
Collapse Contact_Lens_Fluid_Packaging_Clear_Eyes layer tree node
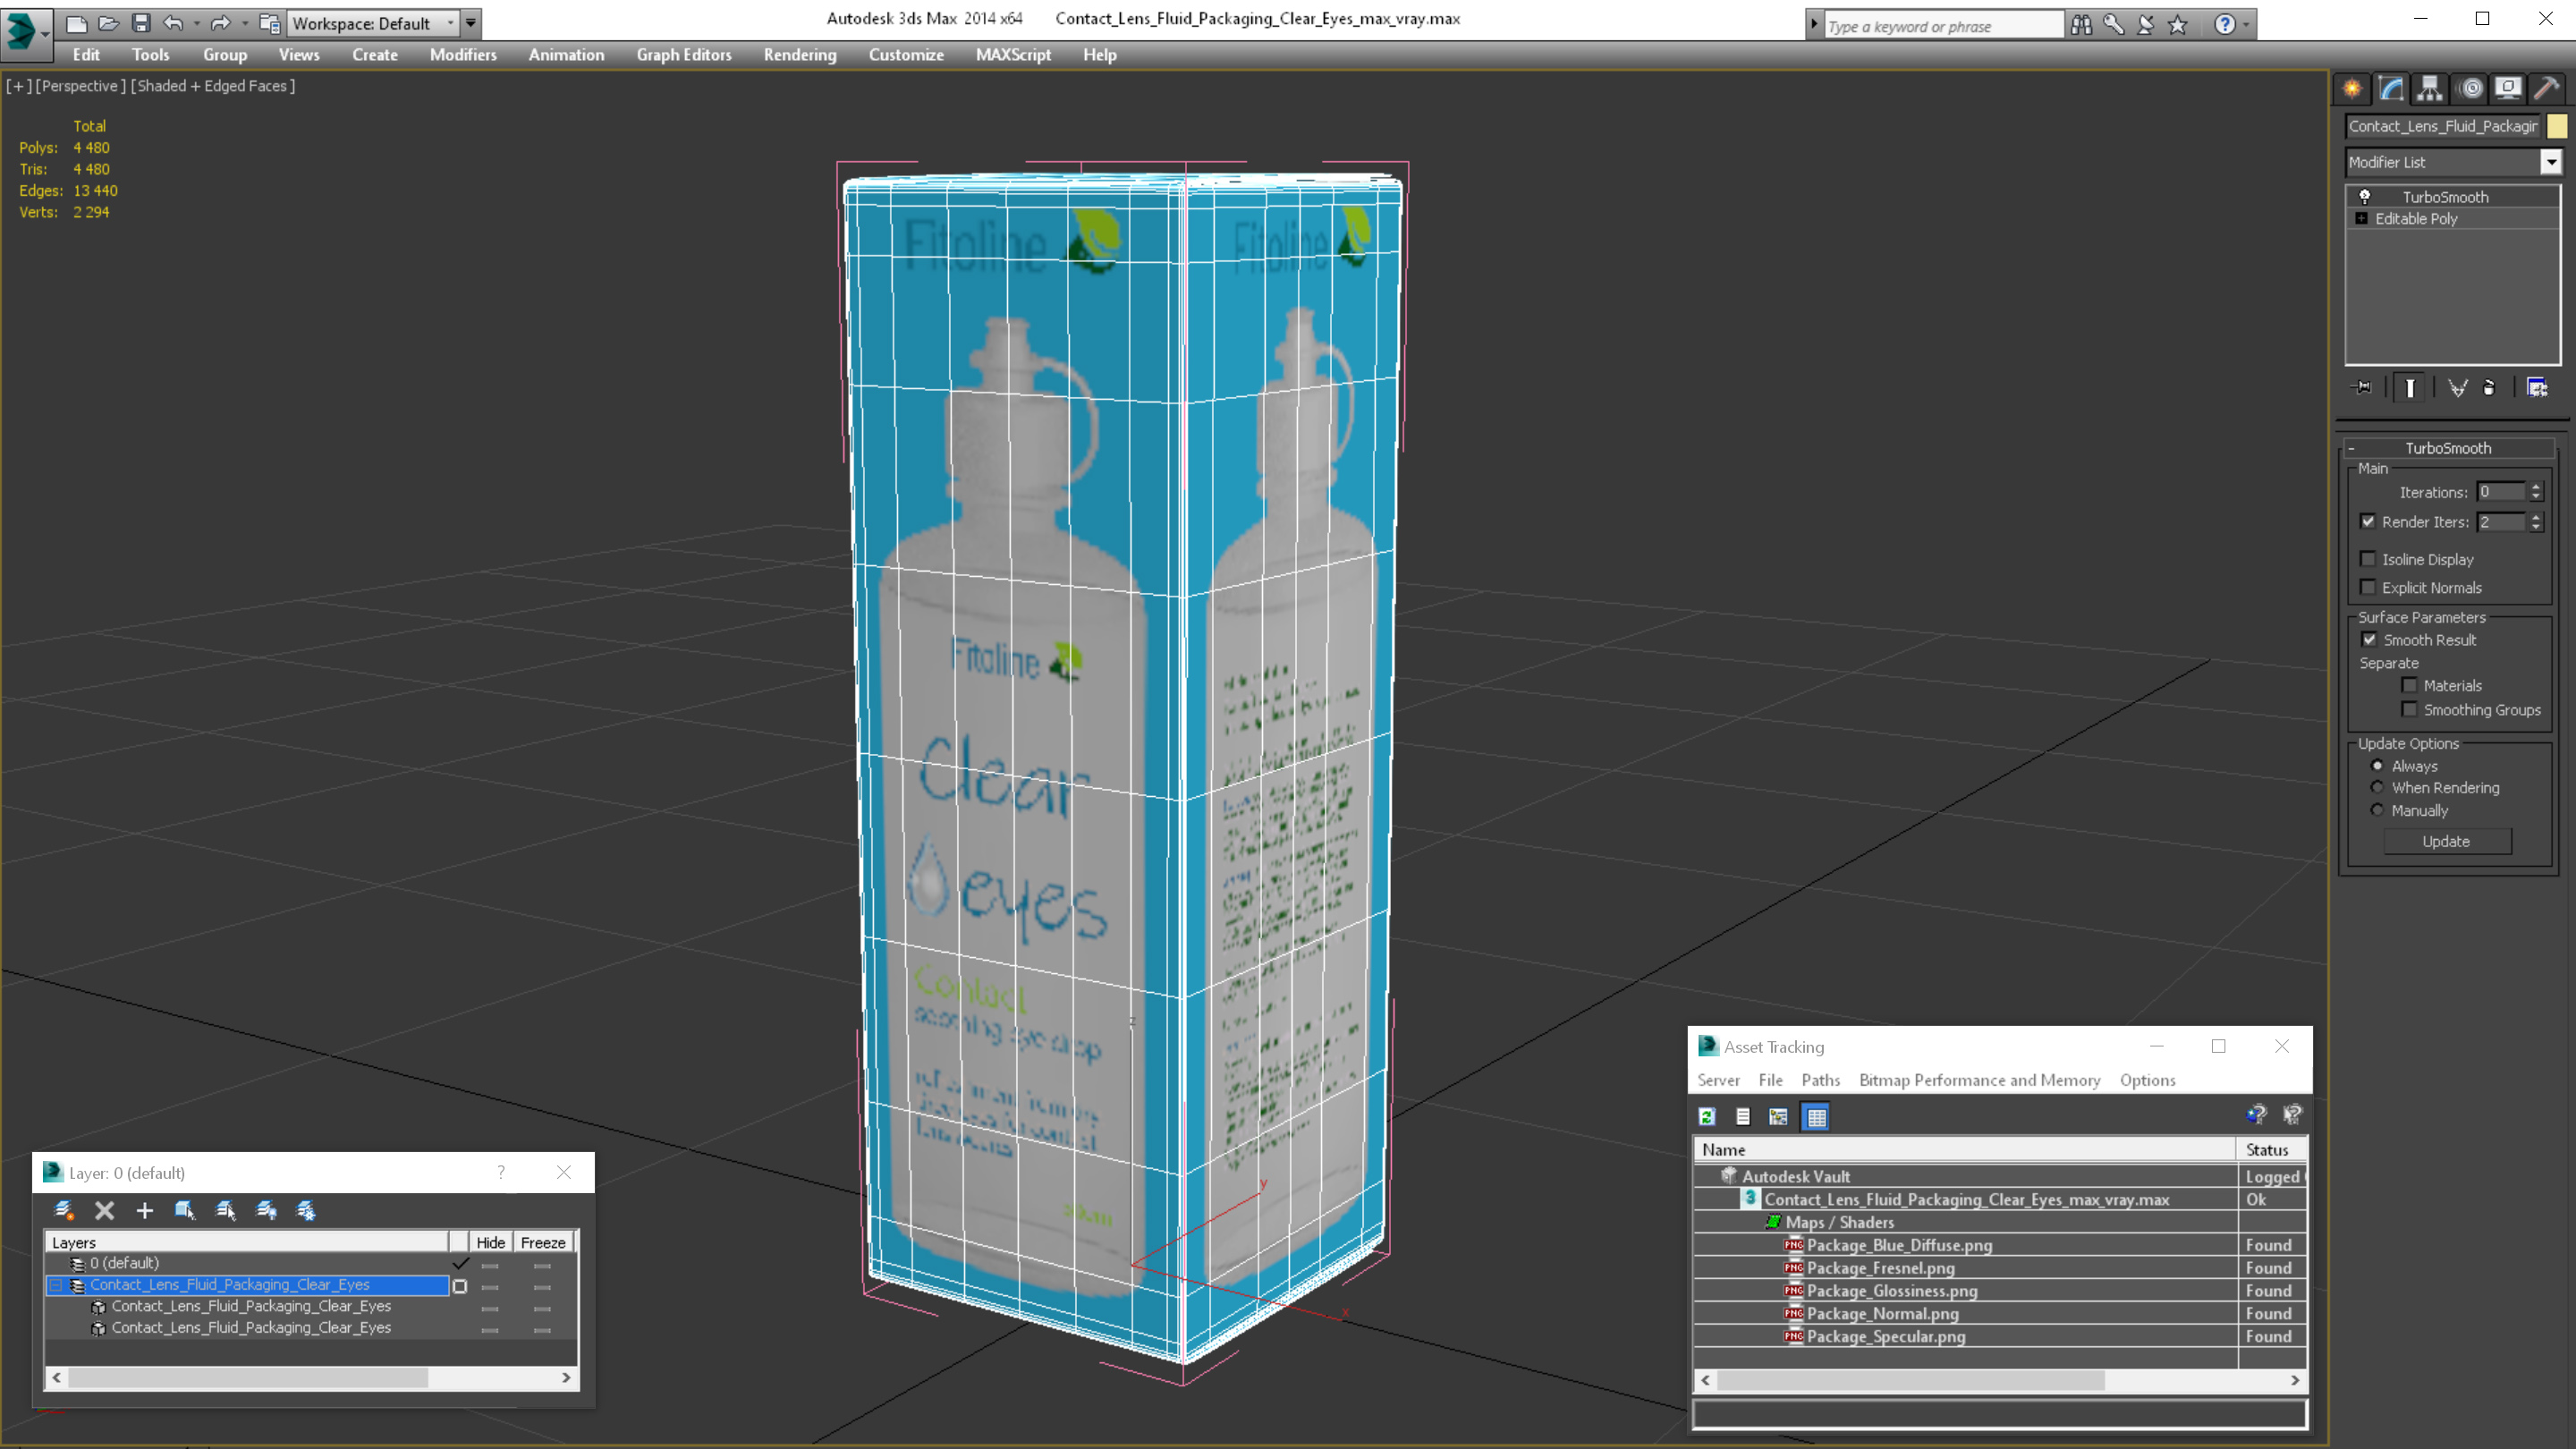coord(56,1286)
